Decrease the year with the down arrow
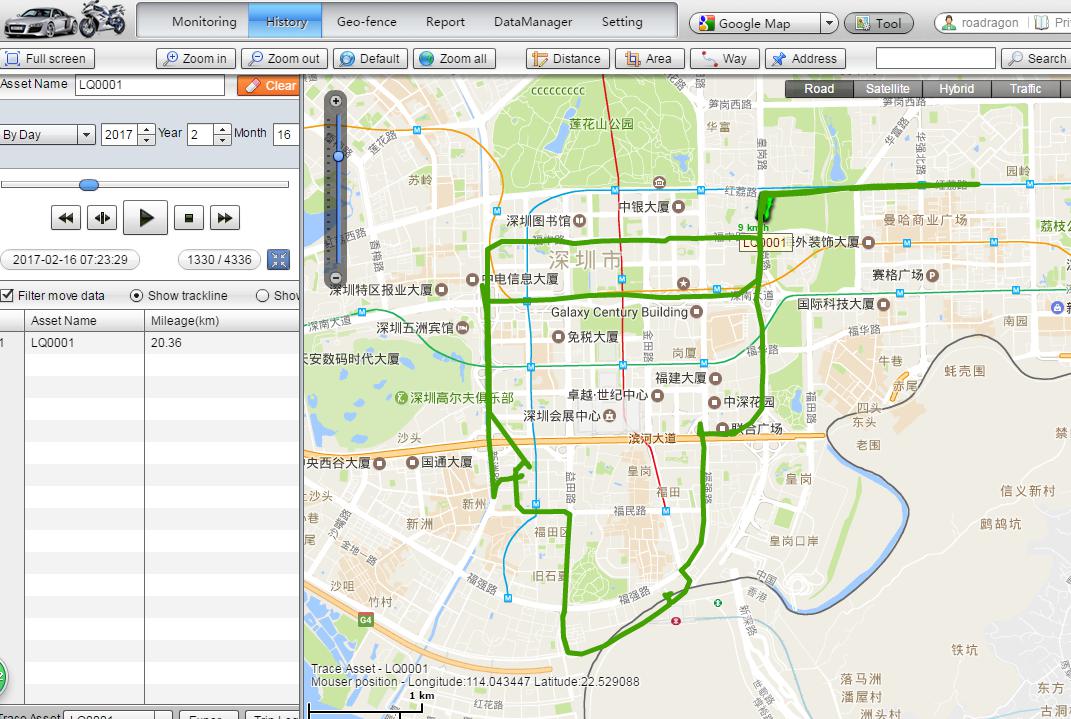 pos(146,139)
